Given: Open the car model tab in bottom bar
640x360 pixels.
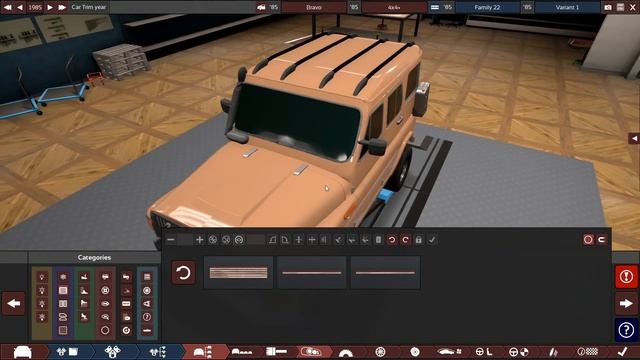Looking at the screenshot, I should click(23, 352).
